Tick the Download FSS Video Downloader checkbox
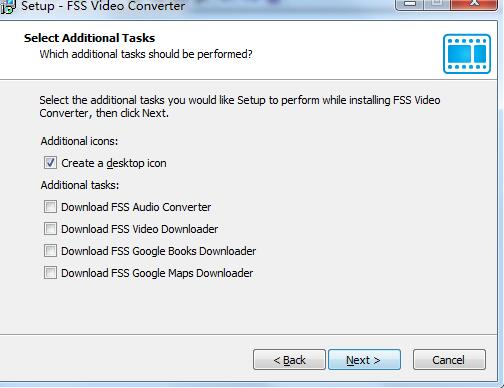The width and height of the screenshot is (504, 388). point(50,229)
